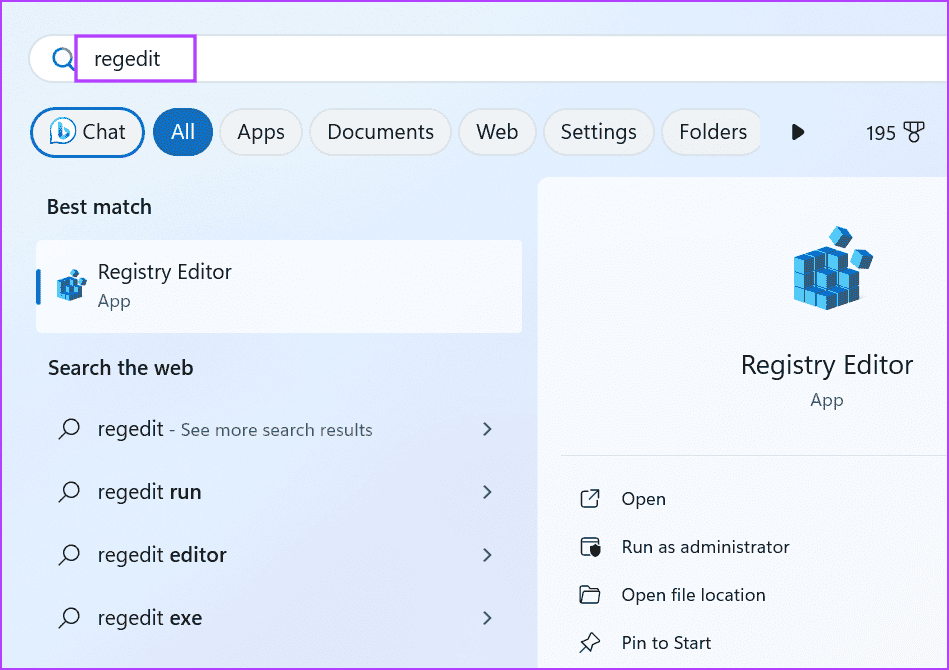
Task: Click the small Registry Editor cube icon
Action: coord(71,286)
